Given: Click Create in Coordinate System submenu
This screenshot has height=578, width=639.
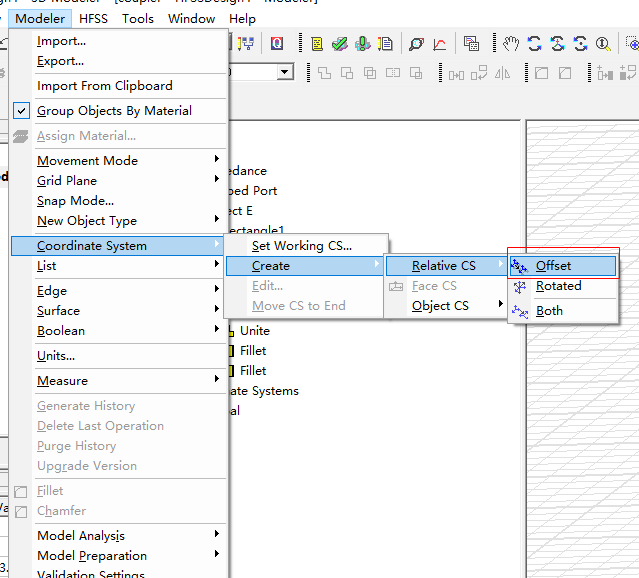Looking at the screenshot, I should pos(304,266).
